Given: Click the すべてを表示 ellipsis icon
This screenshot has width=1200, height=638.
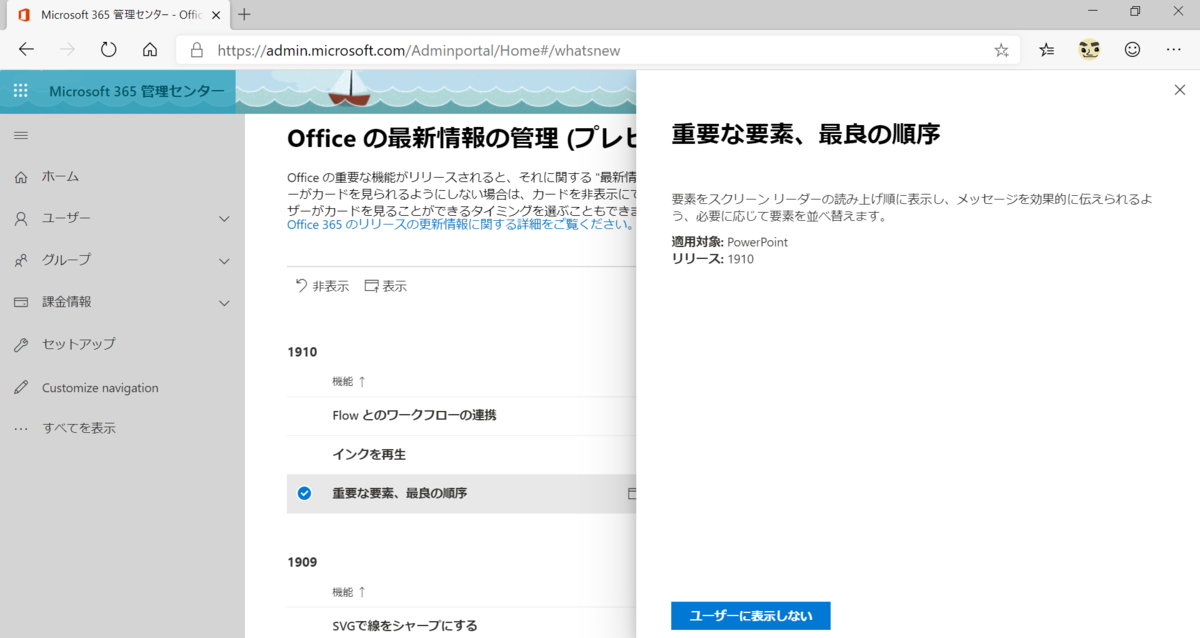Looking at the screenshot, I should coord(21,428).
